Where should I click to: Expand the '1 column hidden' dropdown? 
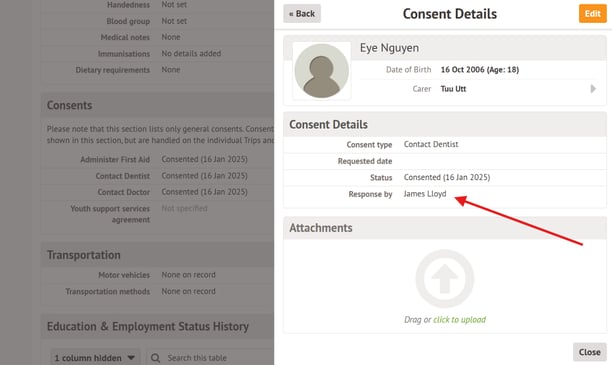95,358
